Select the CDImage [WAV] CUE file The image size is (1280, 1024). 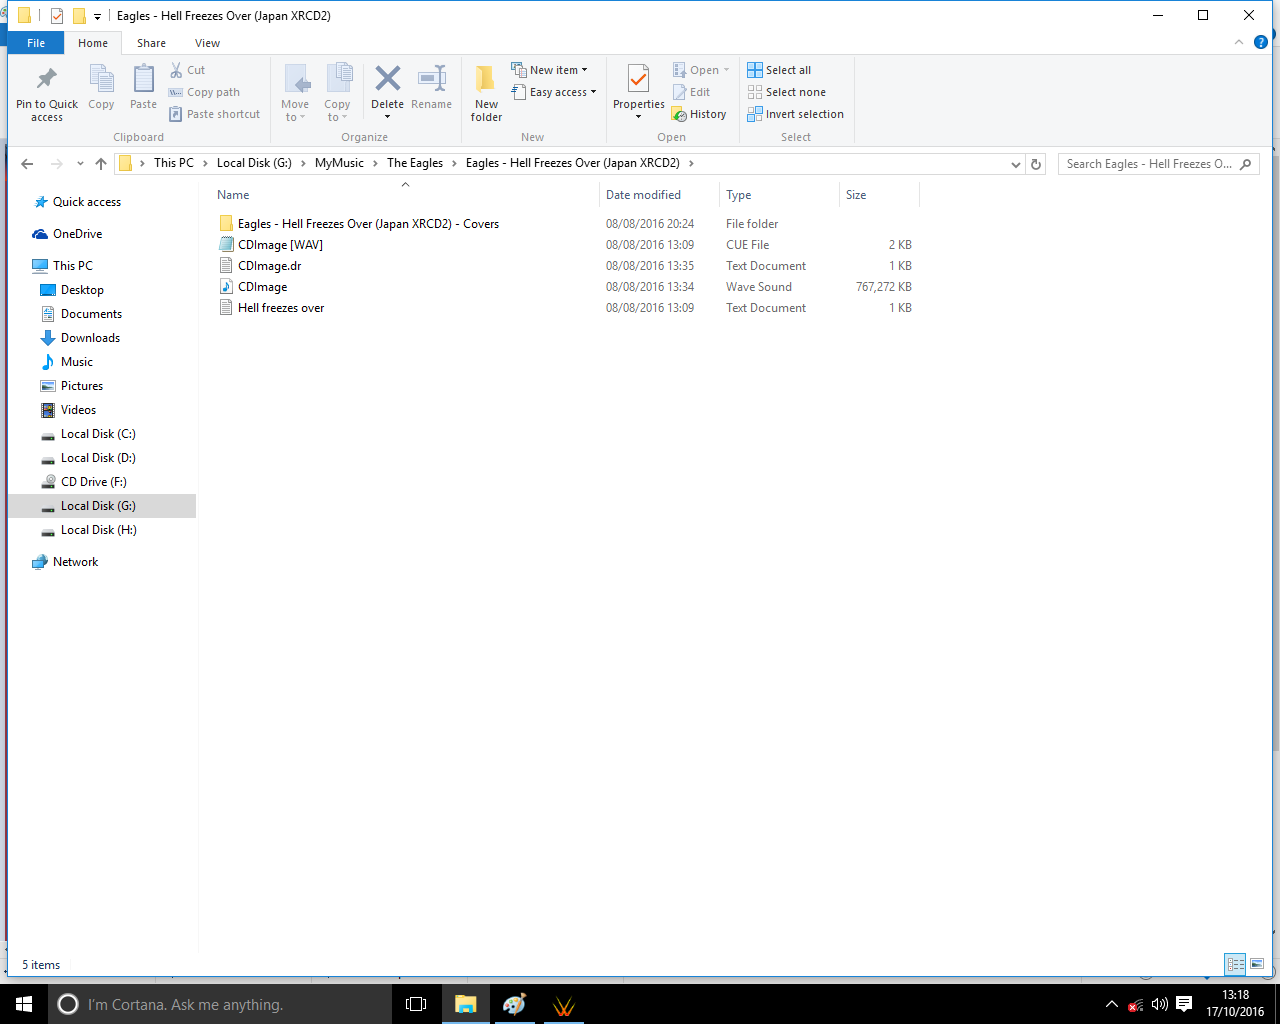pyautogui.click(x=566, y=245)
